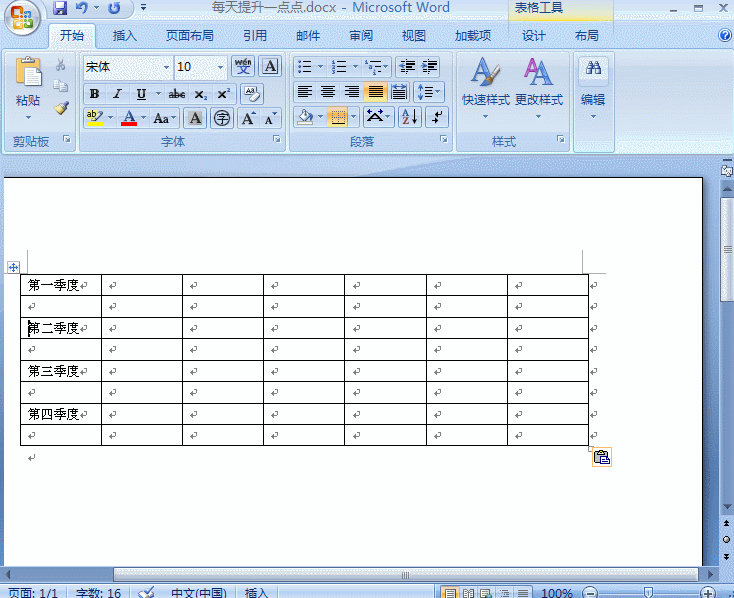
Task: Toggle superscript formatting
Action: tap(223, 94)
